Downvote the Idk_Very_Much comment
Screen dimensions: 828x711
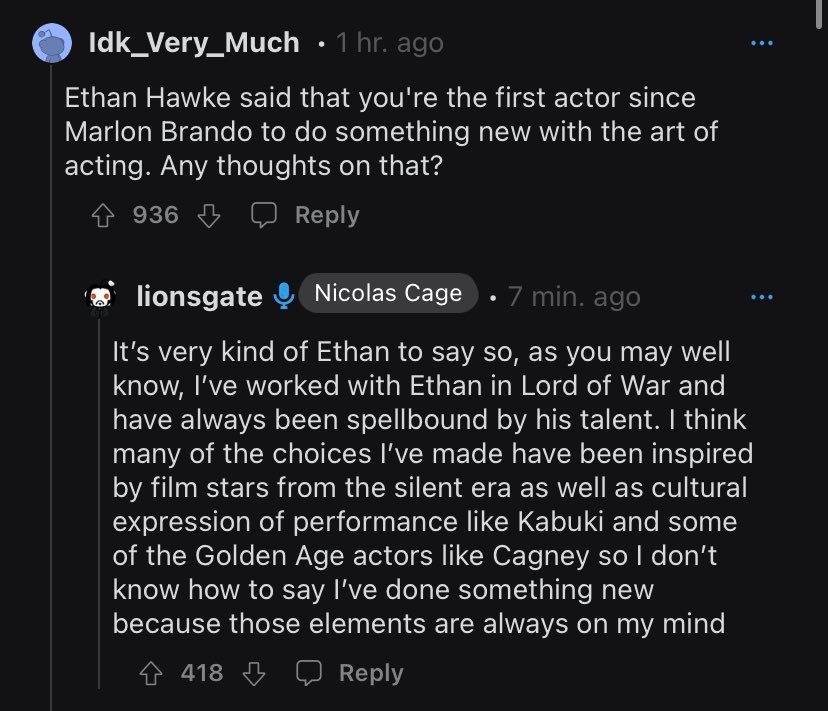(x=209, y=216)
